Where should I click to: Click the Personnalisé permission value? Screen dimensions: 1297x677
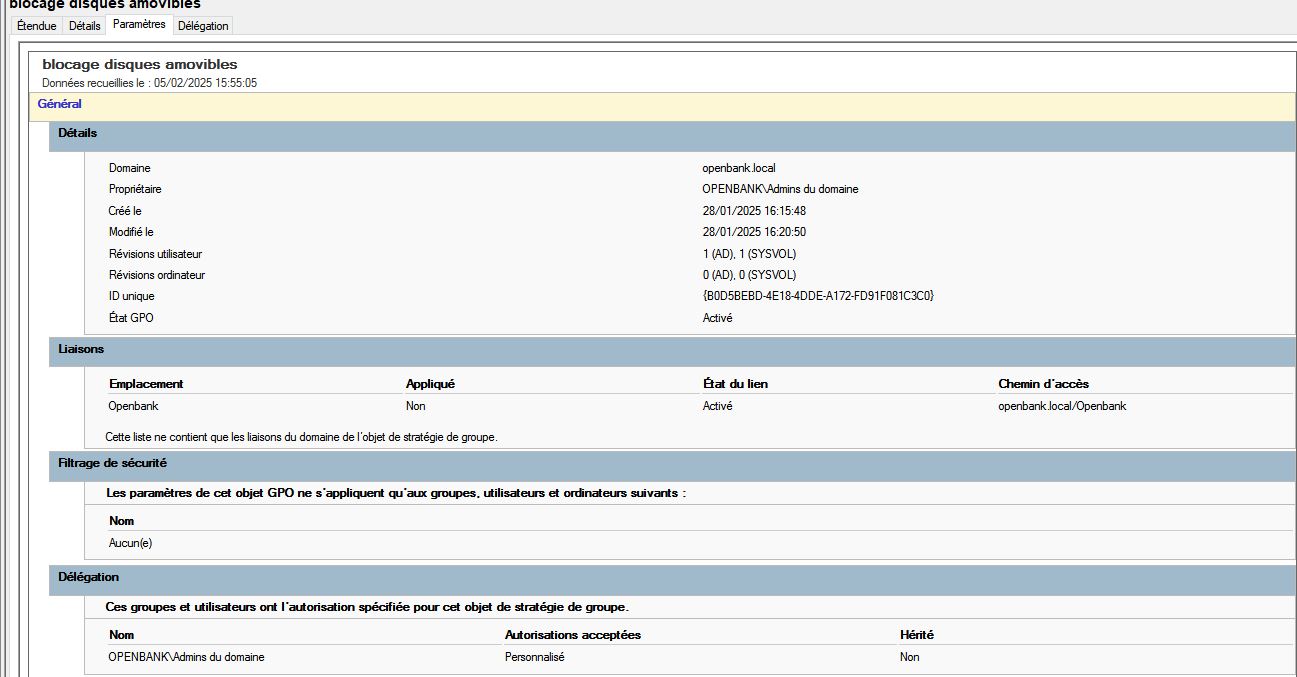(x=535, y=657)
